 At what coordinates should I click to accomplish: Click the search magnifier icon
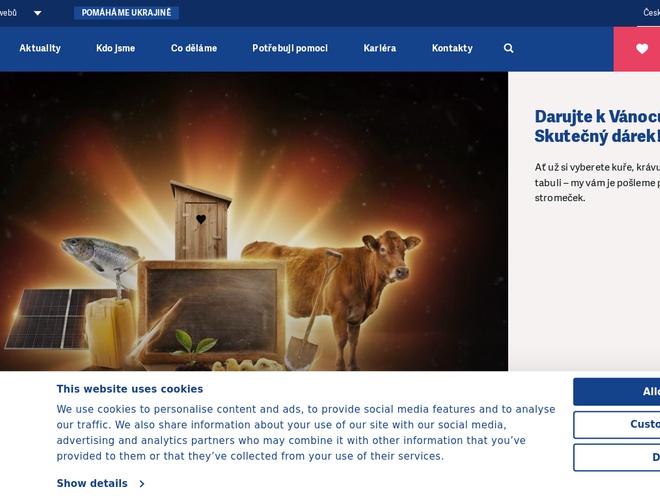508,48
